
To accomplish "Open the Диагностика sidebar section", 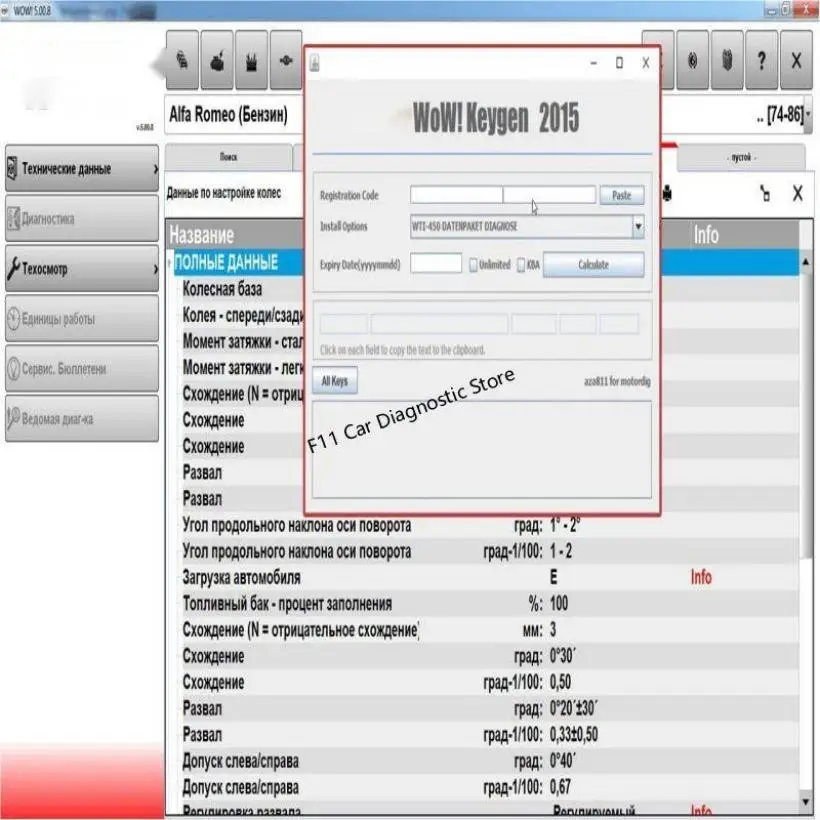I will (82, 219).
